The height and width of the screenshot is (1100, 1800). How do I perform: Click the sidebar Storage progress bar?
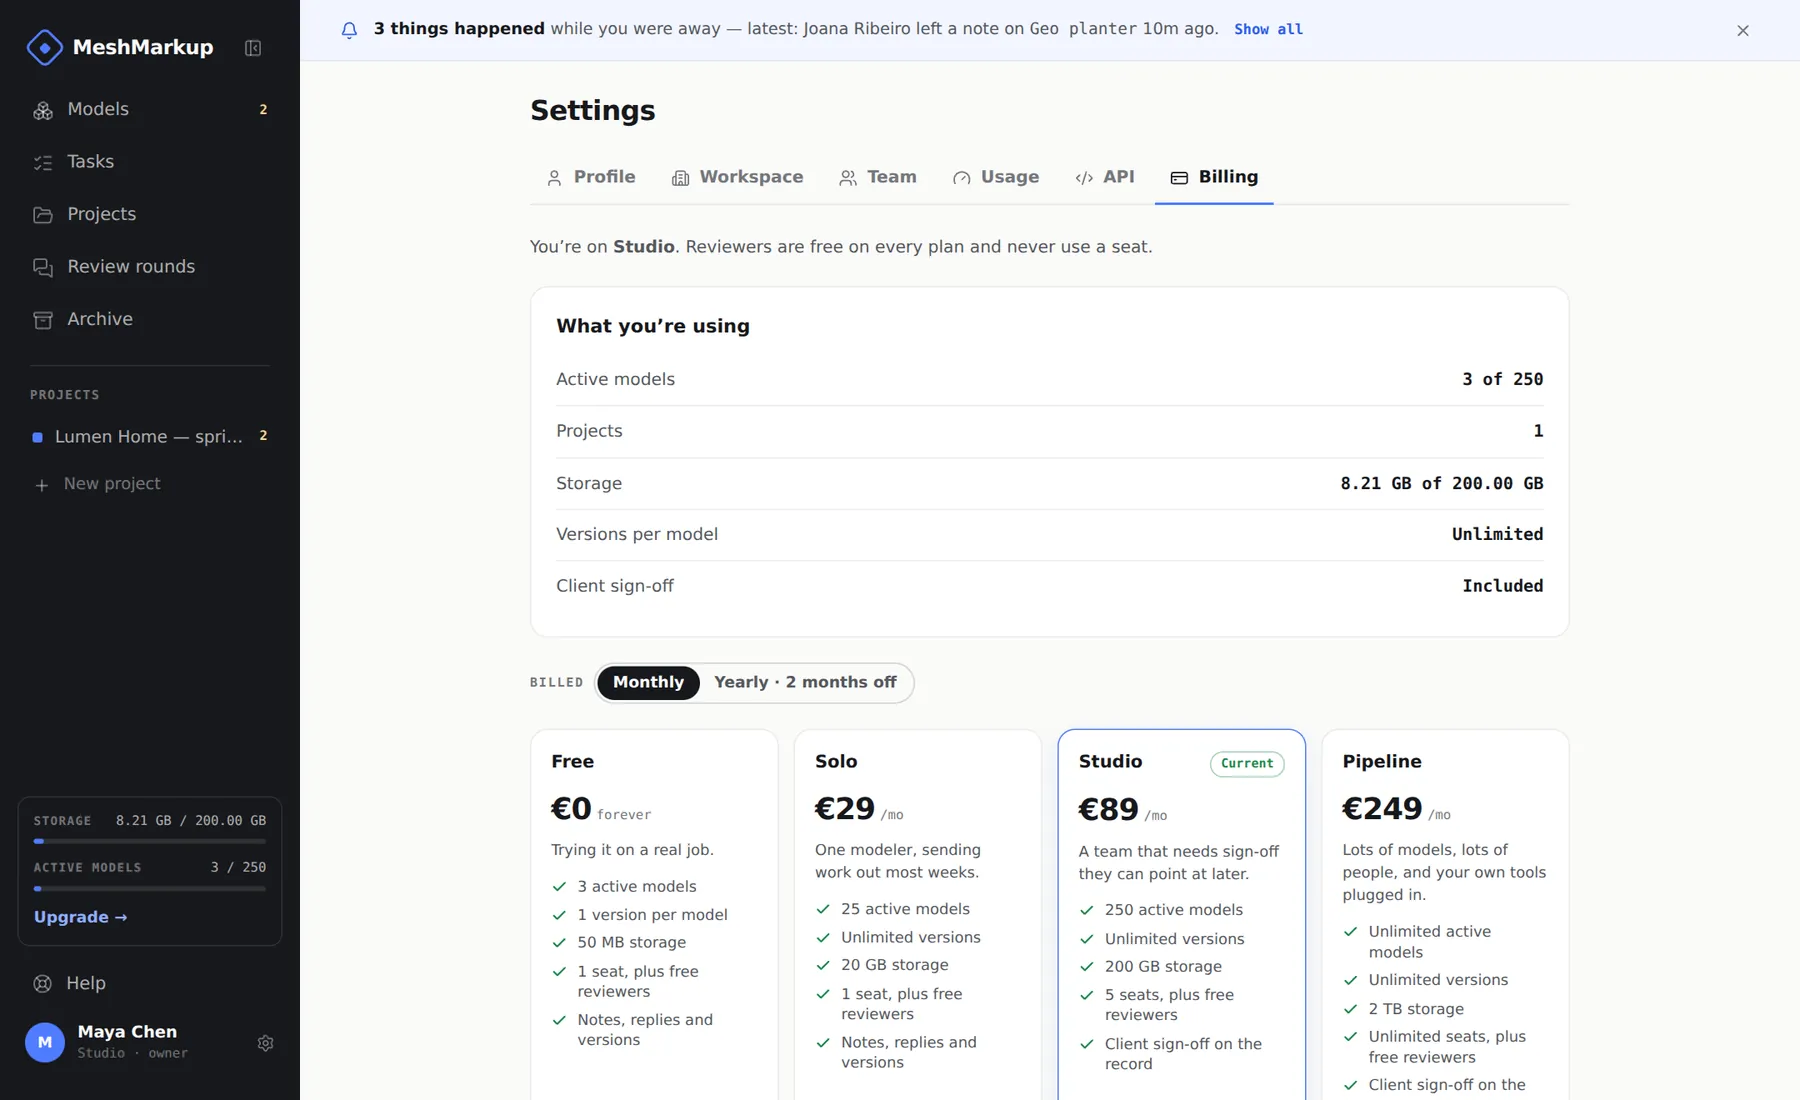click(x=150, y=841)
